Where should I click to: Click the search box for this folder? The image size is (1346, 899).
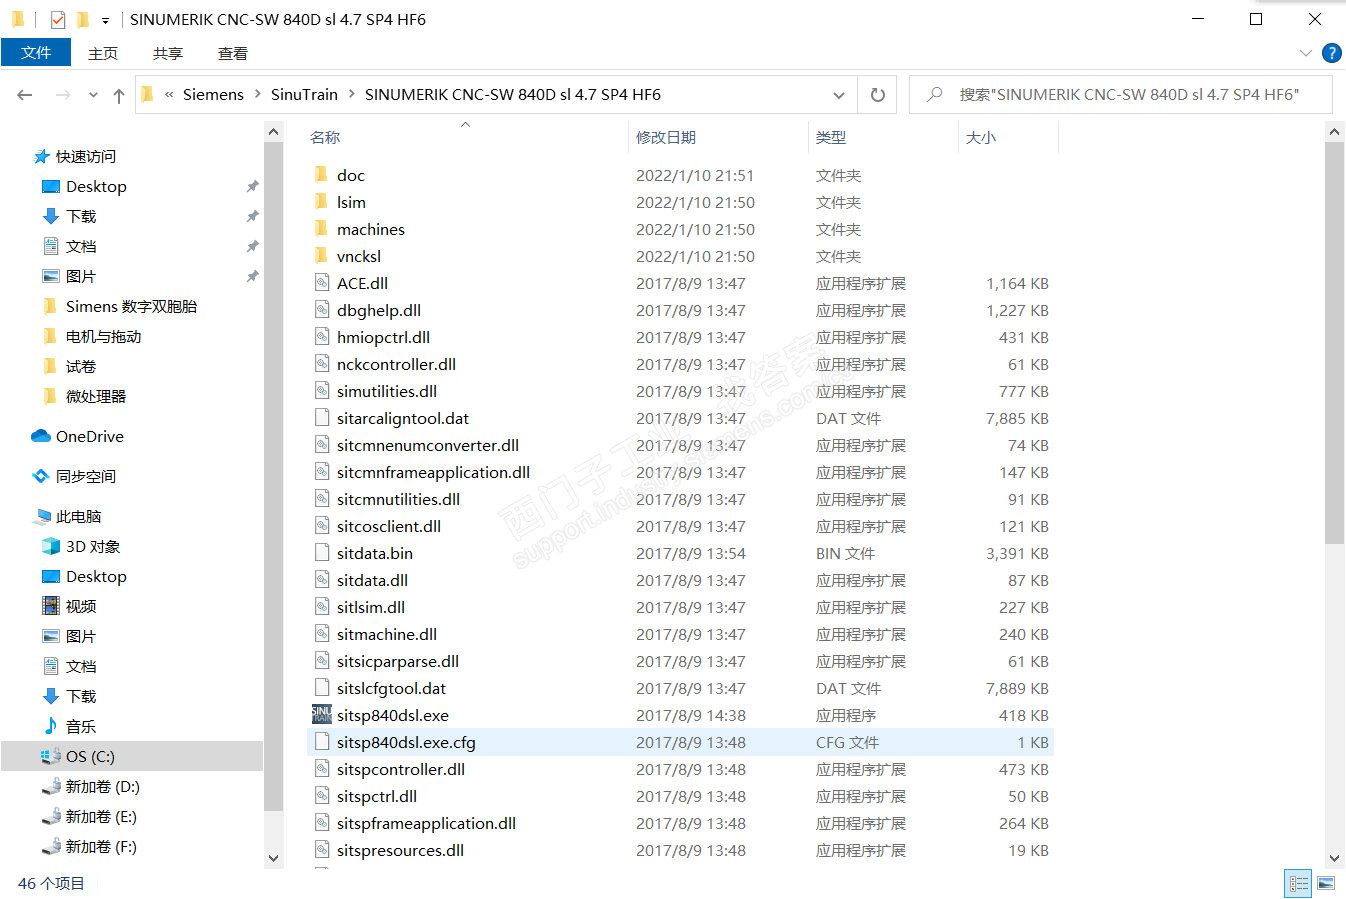1120,95
